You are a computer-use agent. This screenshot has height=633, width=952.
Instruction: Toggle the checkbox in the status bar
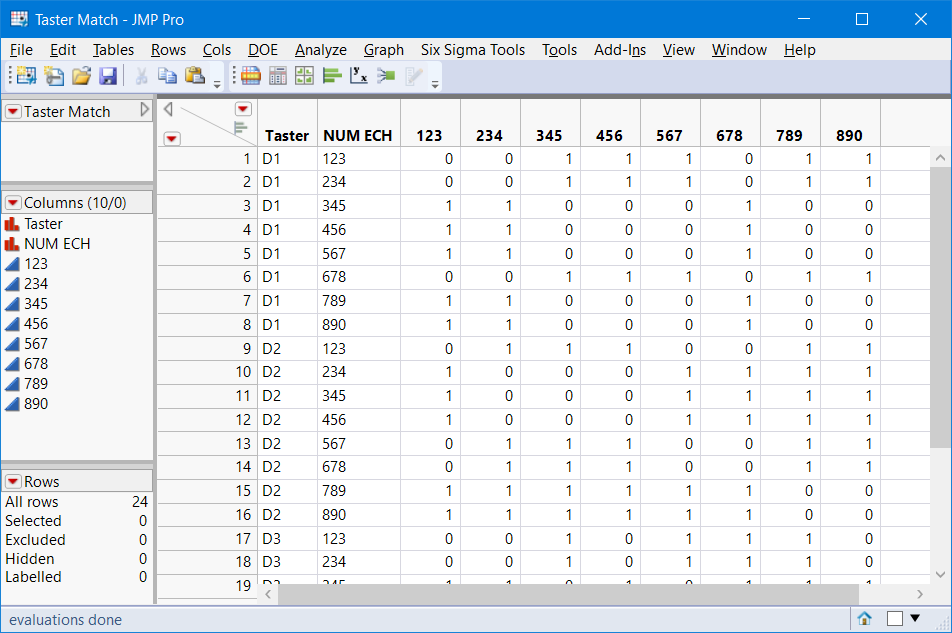[894, 618]
